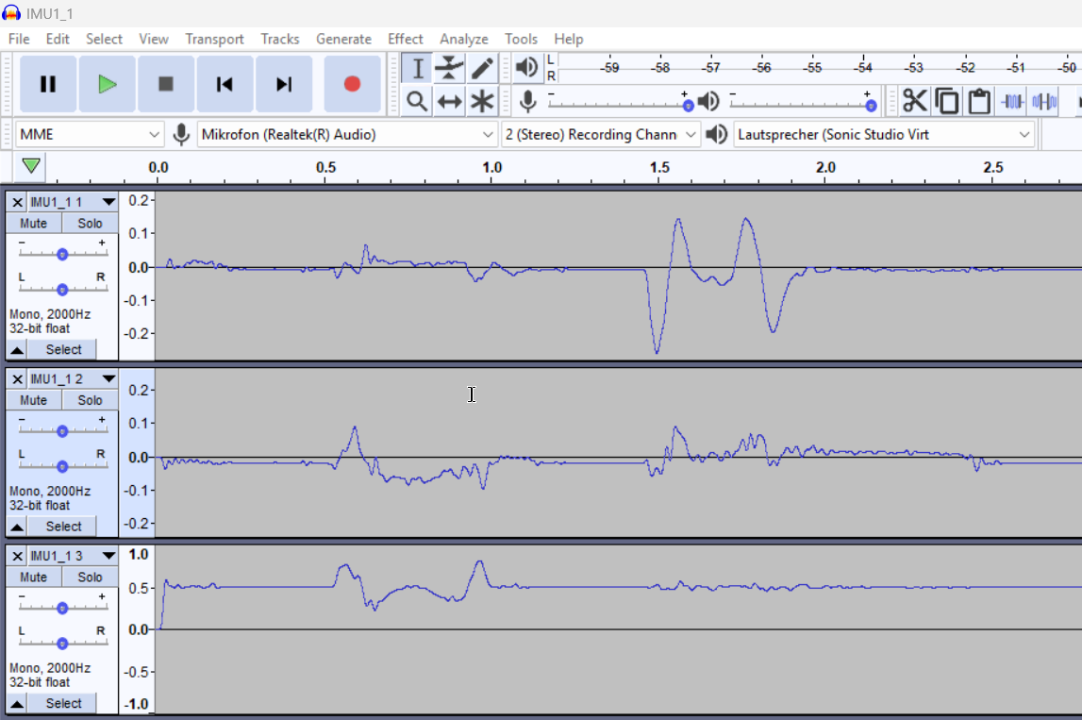This screenshot has height=720, width=1082.
Task: Activate the Zoom magnifier tool
Action: pos(417,101)
